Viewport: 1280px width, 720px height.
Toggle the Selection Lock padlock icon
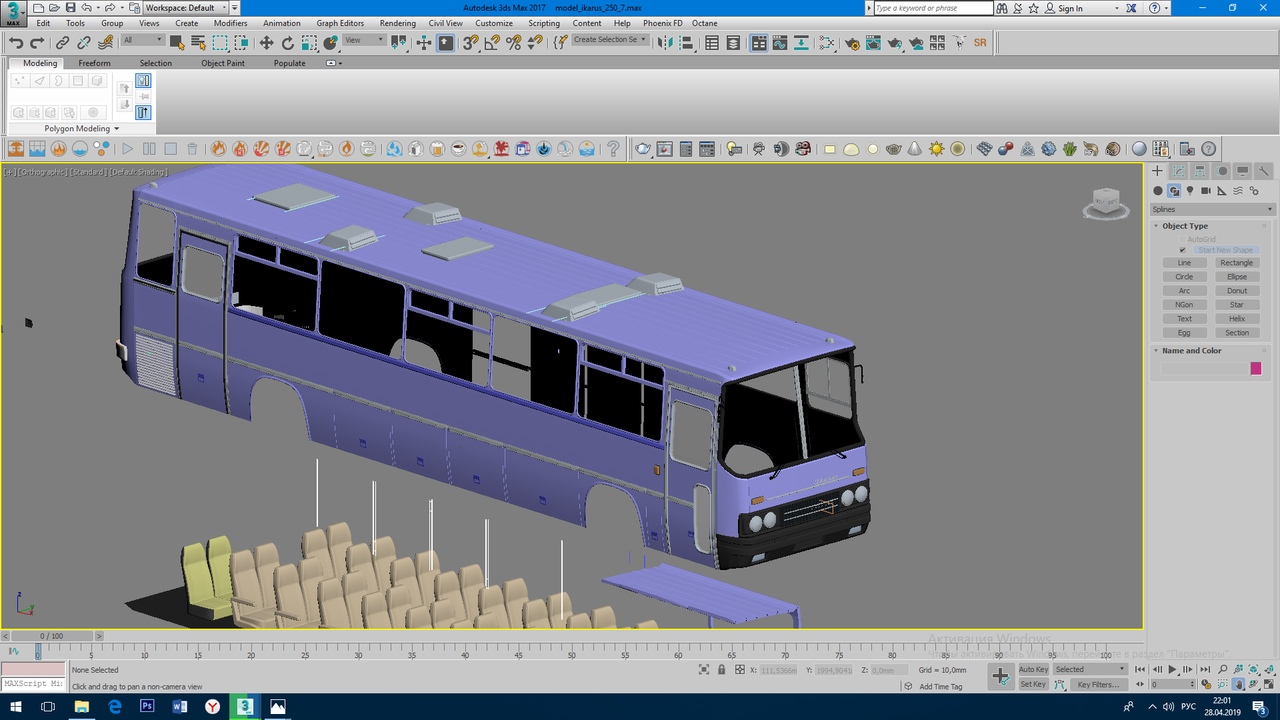(721, 670)
